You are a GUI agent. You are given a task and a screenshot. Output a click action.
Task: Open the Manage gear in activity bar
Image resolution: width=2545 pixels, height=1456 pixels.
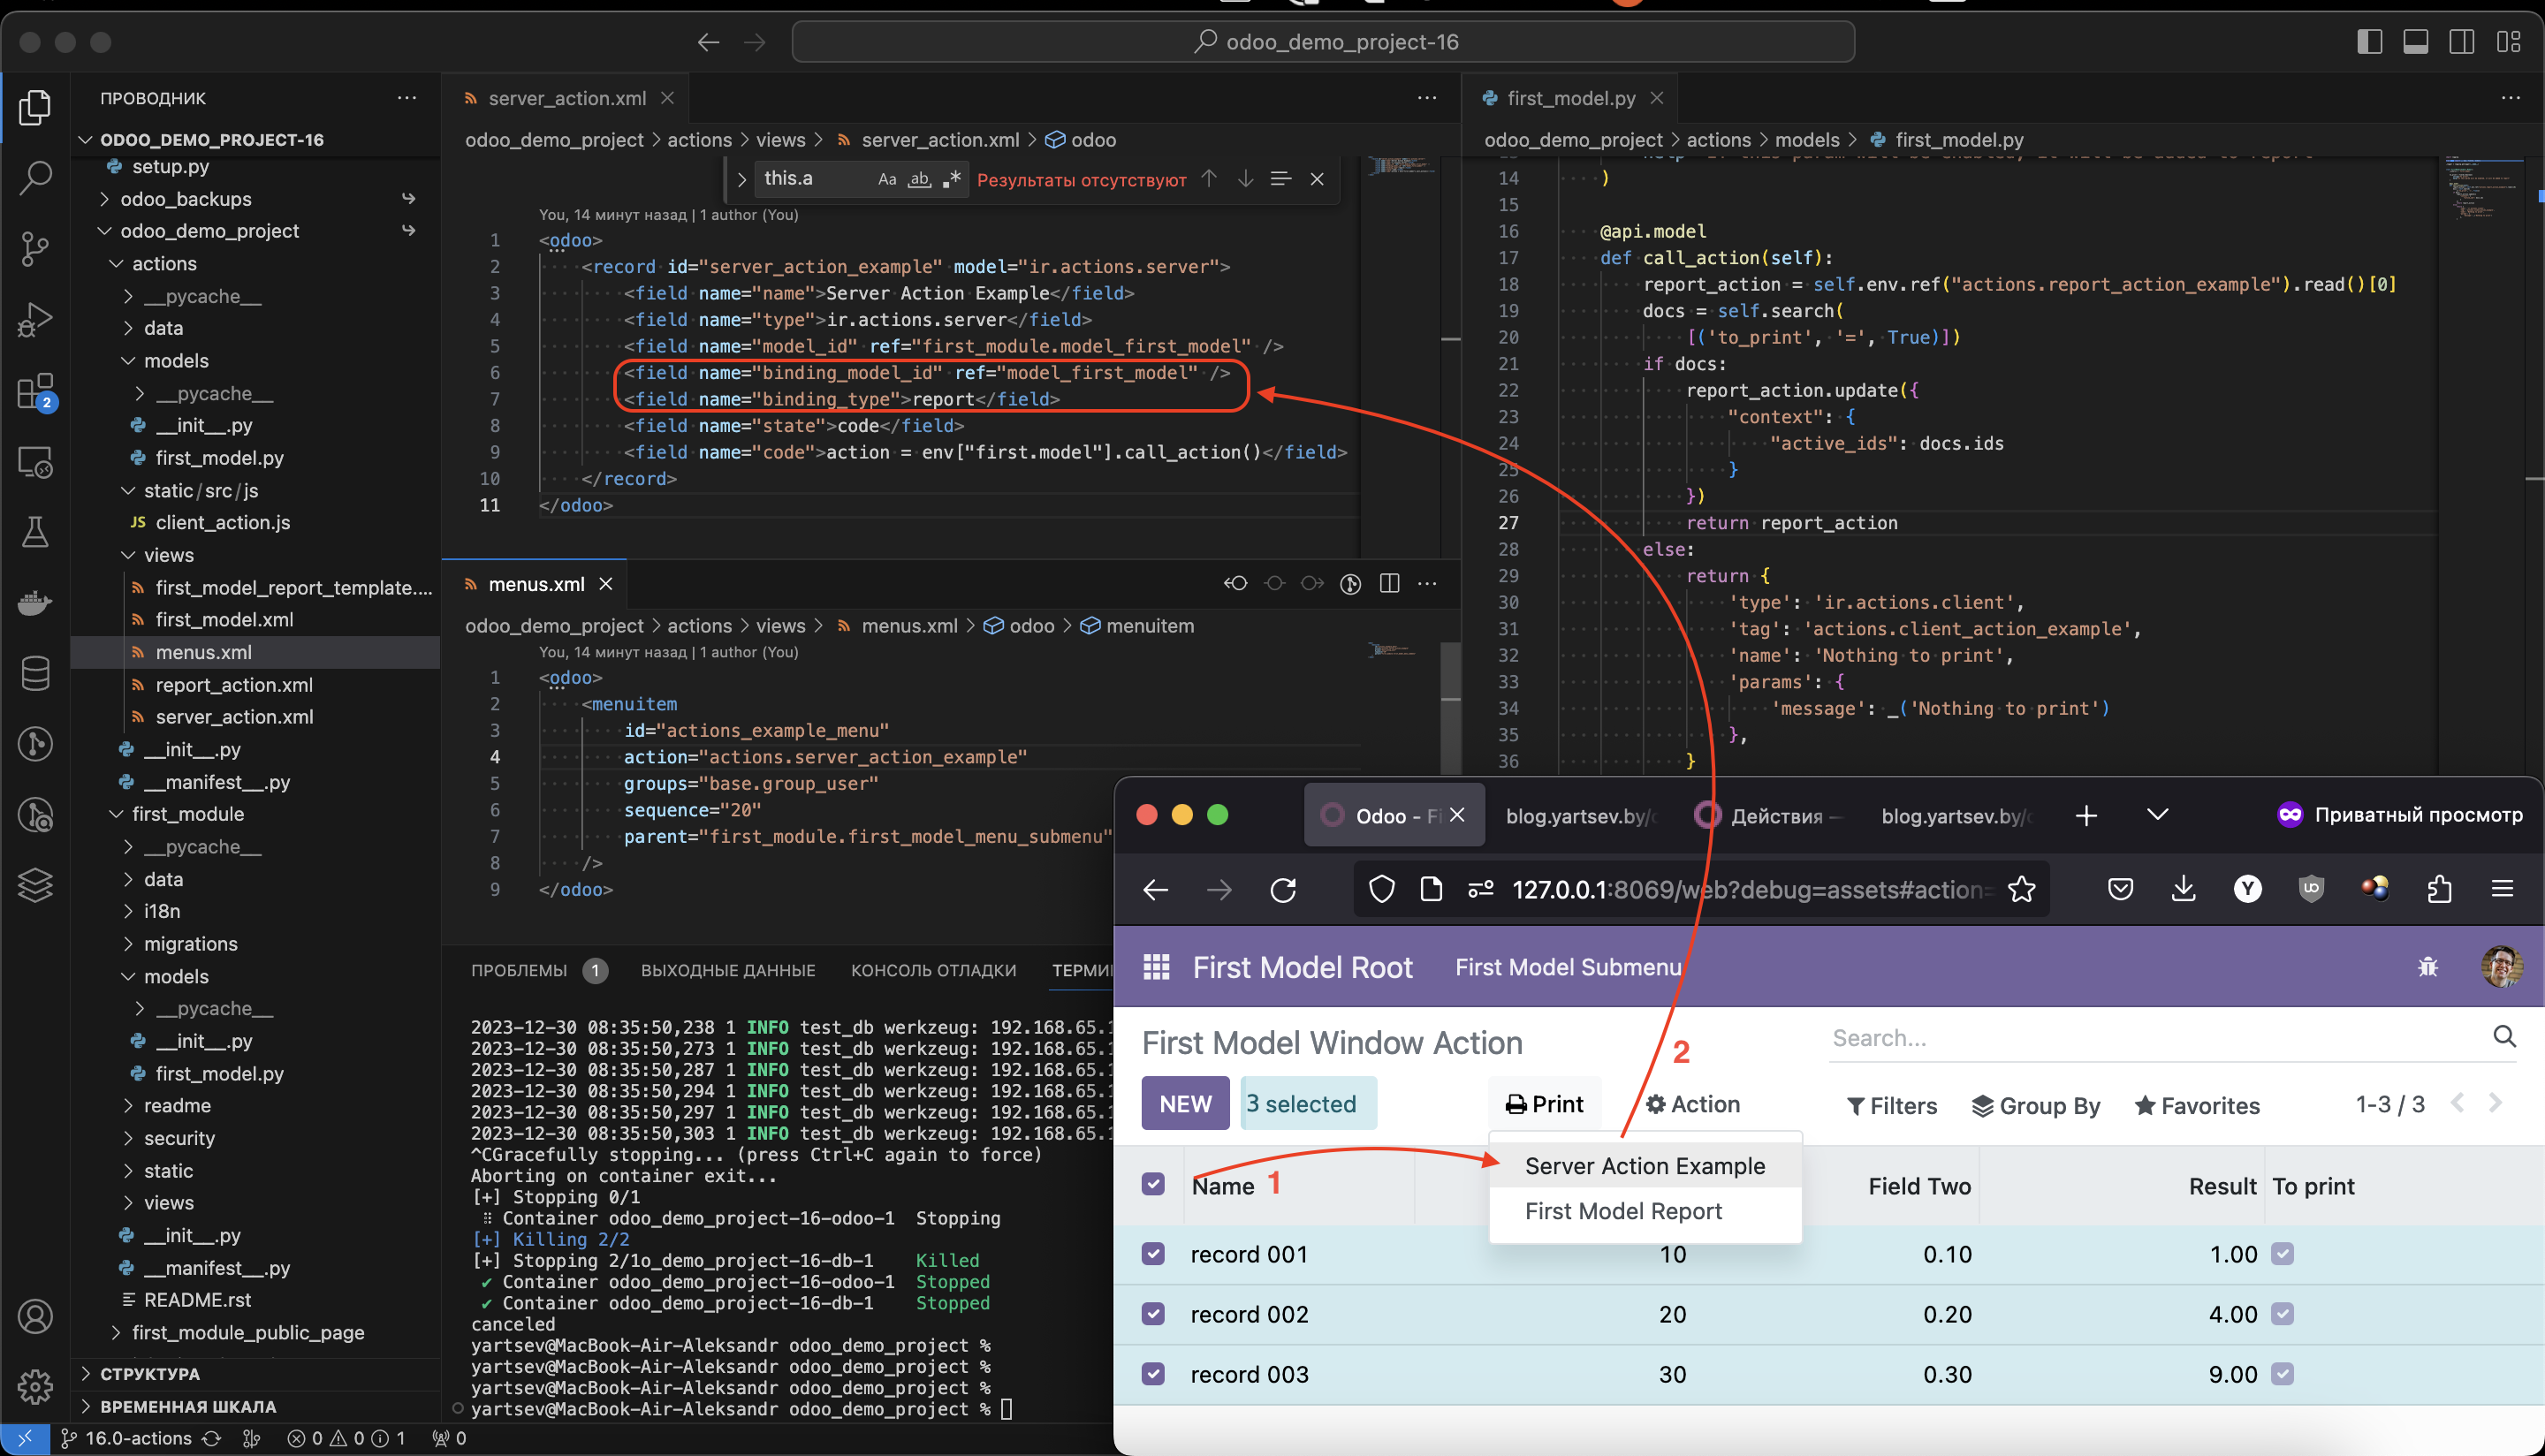pos(35,1386)
